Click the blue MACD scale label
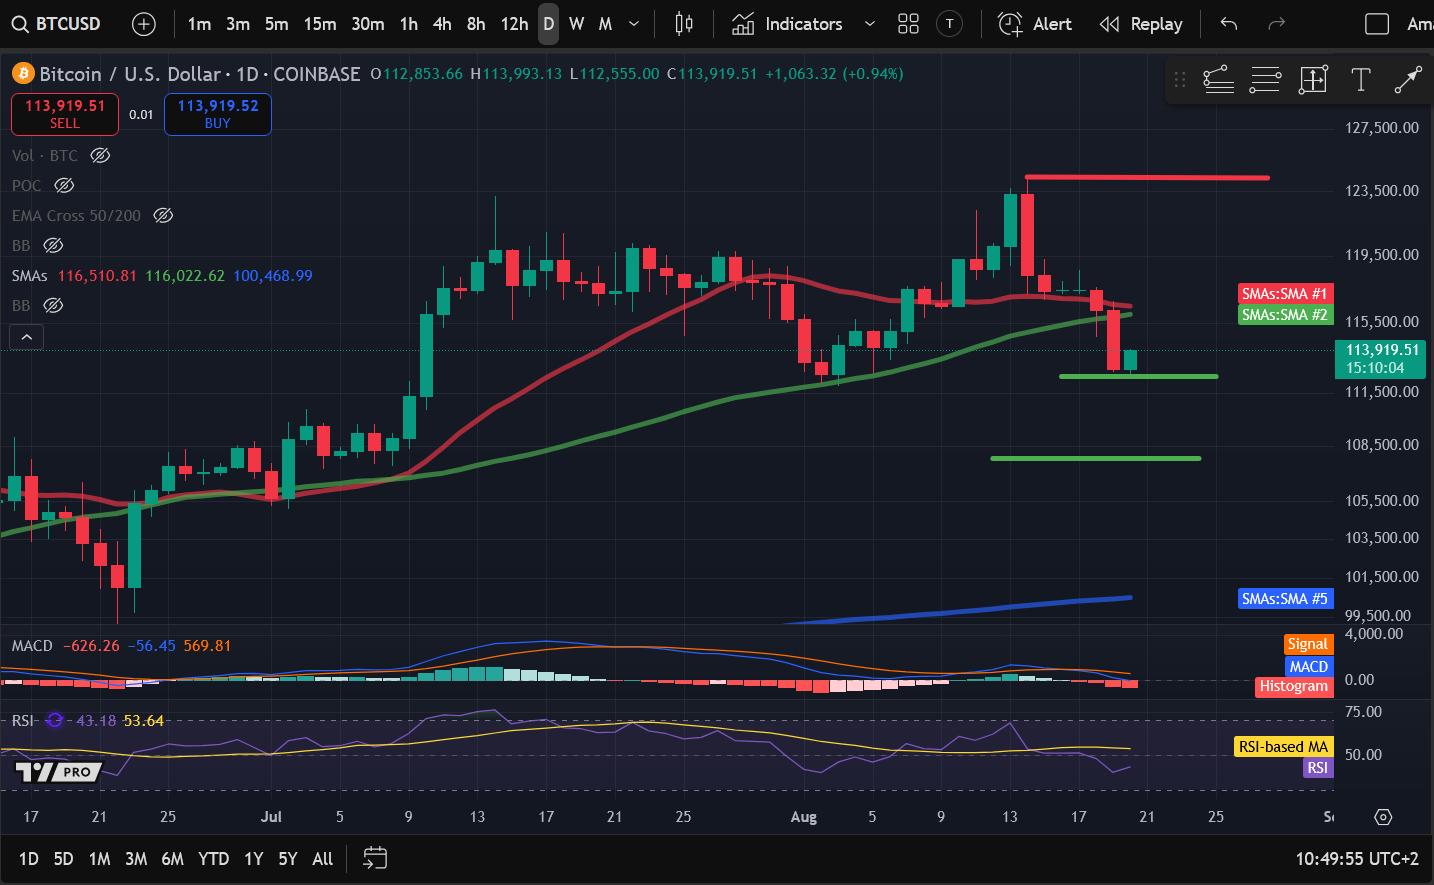1434x885 pixels. 1309,667
